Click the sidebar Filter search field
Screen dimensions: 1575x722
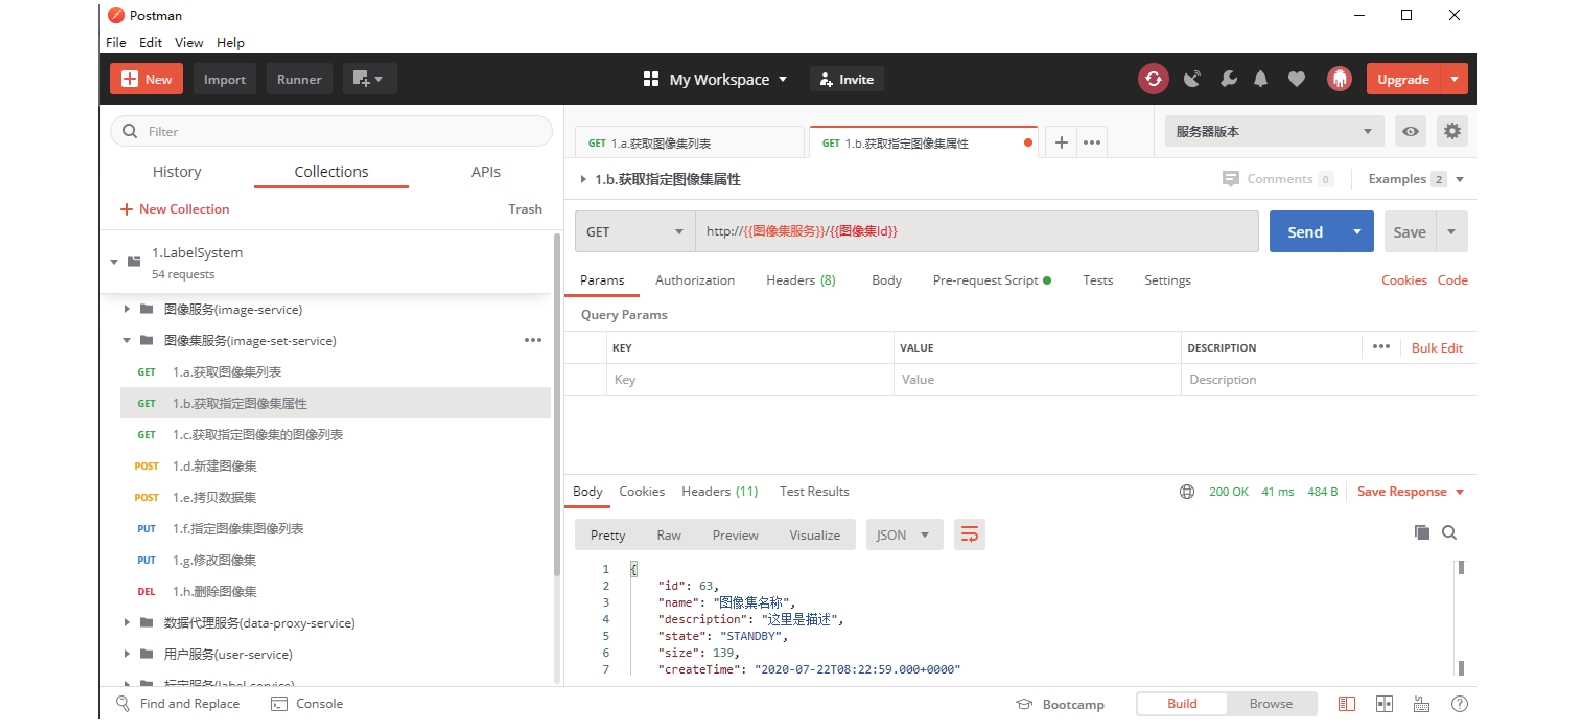tap(331, 131)
